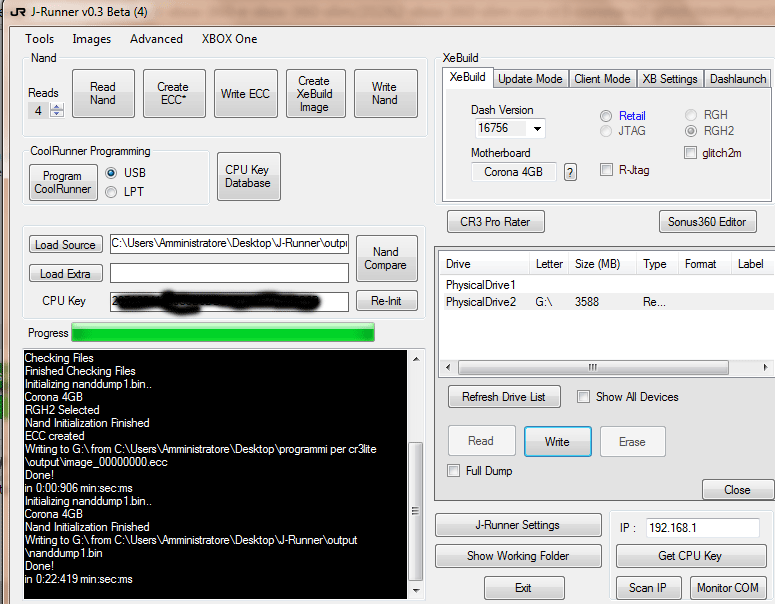Enable the glitch2m checkbox
Image resolution: width=775 pixels, height=604 pixels.
690,153
